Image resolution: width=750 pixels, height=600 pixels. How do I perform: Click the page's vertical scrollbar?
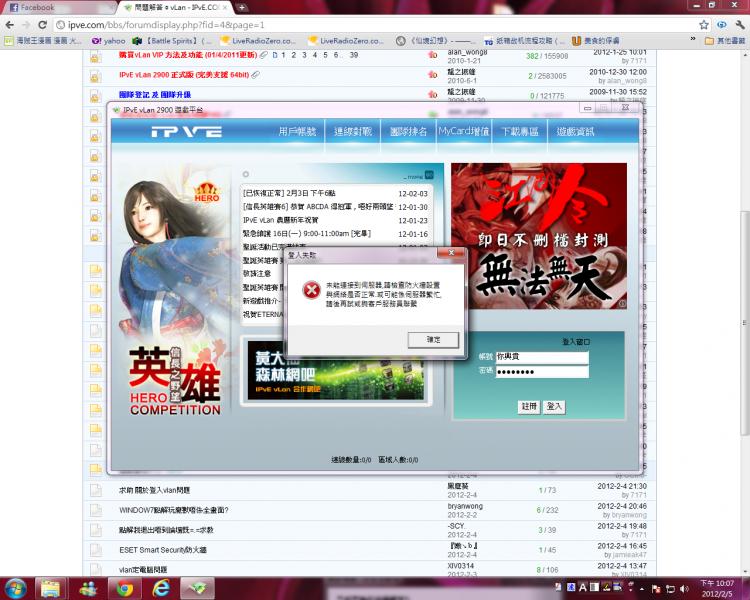click(x=745, y=323)
